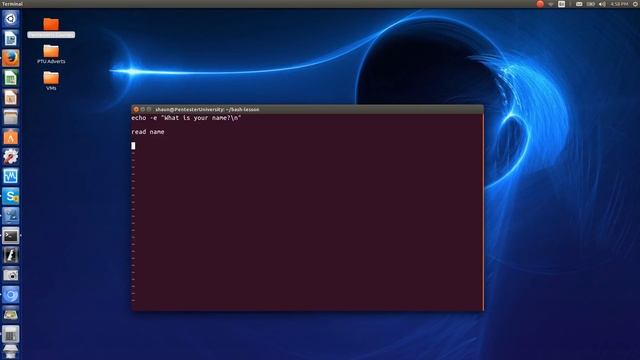Viewport: 640px width, 360px height.
Task: Open Ubuntu Software Center orange bag icon
Action: pos(11,137)
